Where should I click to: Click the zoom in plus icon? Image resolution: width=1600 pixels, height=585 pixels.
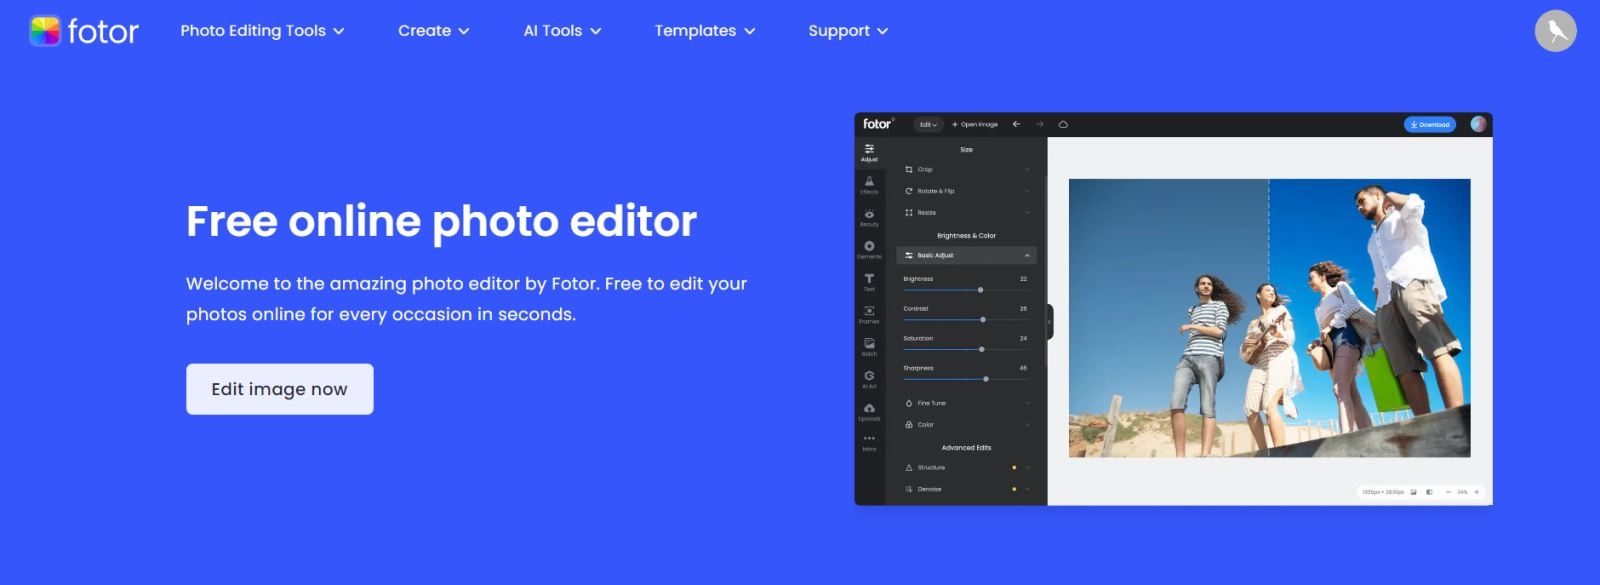click(1476, 492)
